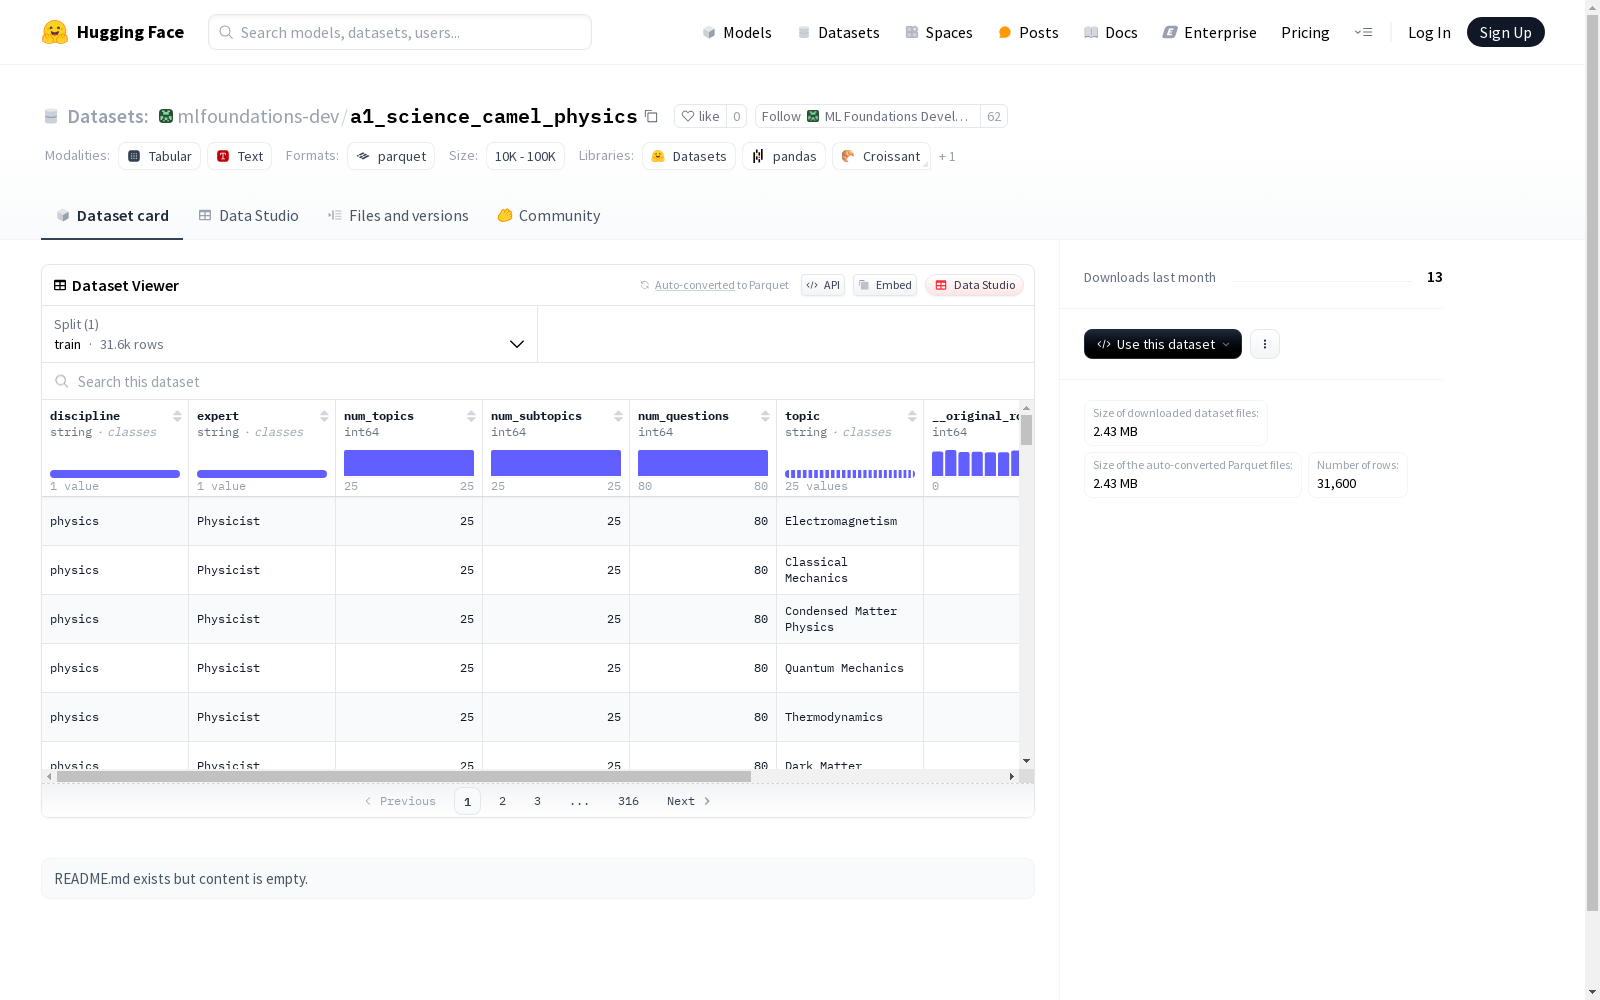Viewport: 1600px width, 1000px height.
Task: Sort the num_subtopics column
Action: (x=618, y=416)
